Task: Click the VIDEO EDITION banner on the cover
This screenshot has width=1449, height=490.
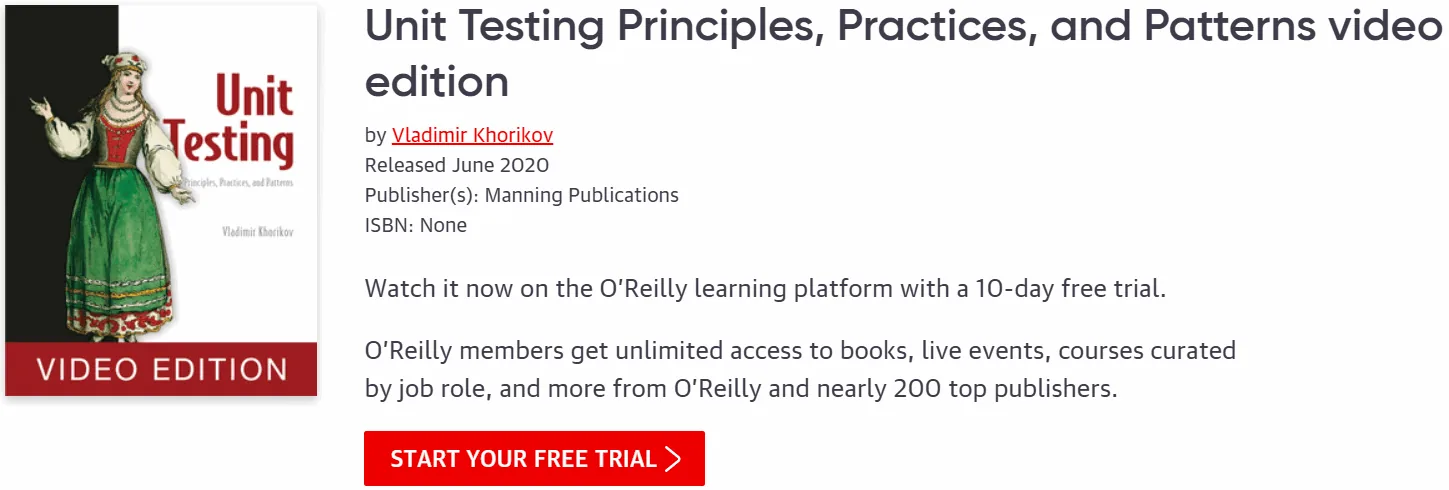Action: pyautogui.click(x=161, y=369)
